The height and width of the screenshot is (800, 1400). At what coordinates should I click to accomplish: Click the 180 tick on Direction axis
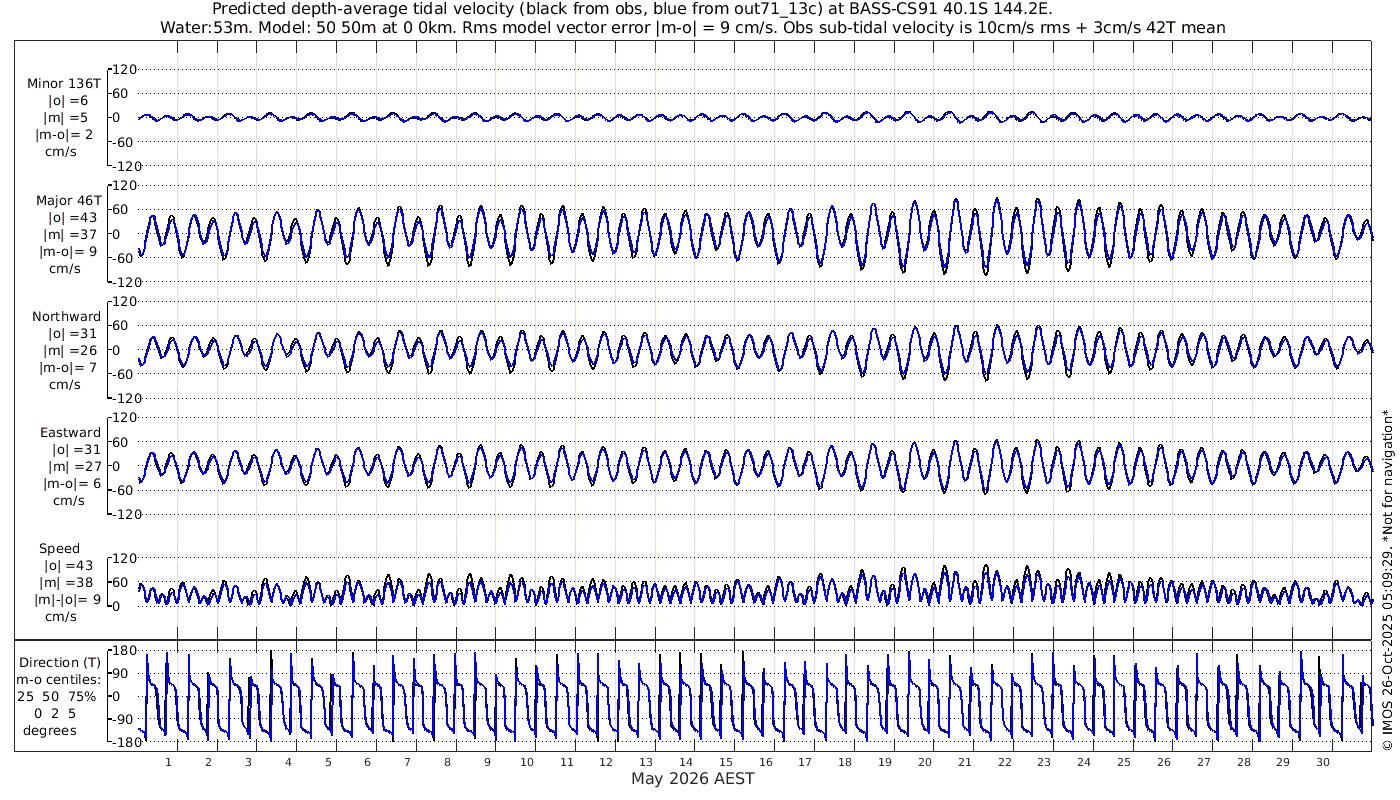pyautogui.click(x=123, y=651)
